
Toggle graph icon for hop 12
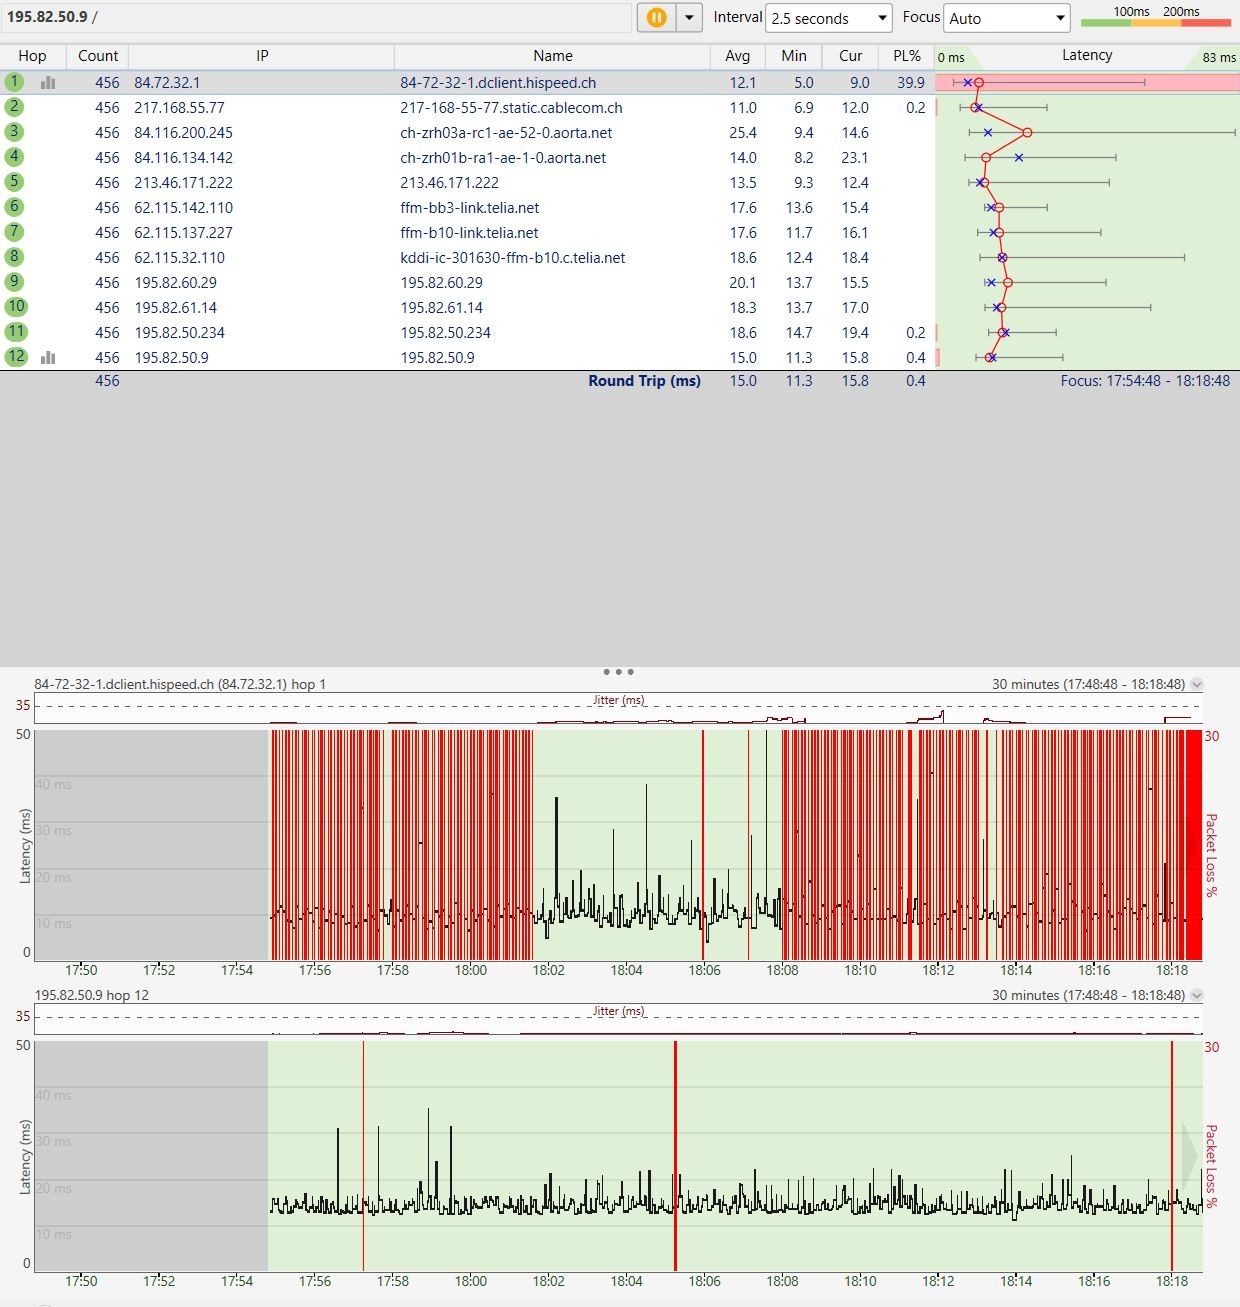(48, 358)
